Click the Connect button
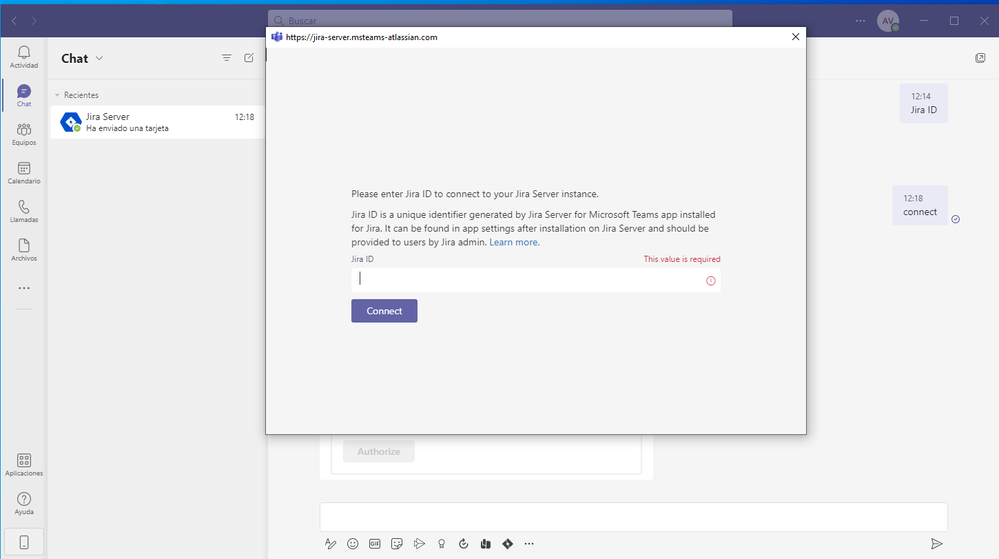Image resolution: width=999 pixels, height=559 pixels. point(384,311)
